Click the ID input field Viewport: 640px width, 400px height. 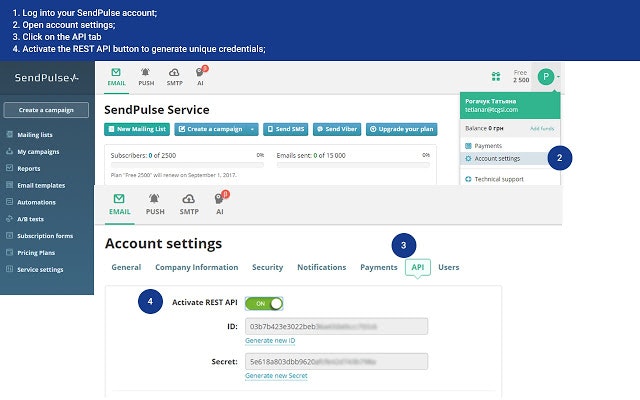coord(336,327)
